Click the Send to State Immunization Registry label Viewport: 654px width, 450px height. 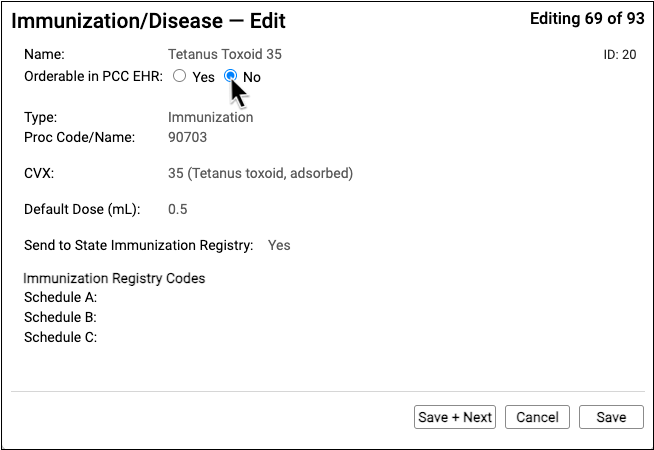(x=138, y=245)
